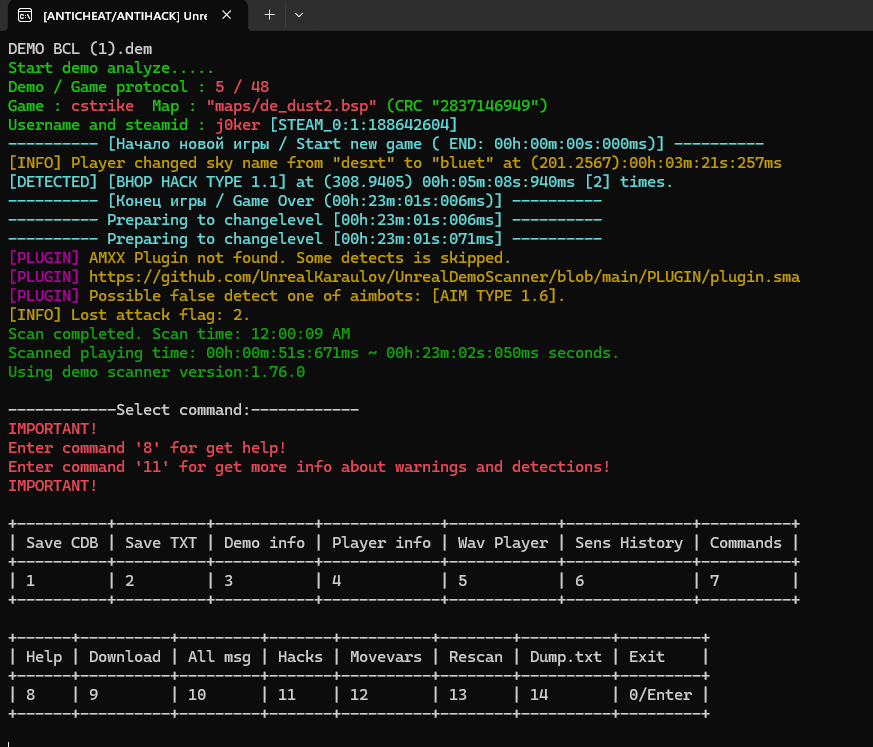Viewport: 873px width, 747px height.
Task: Click the plugin.sma GitHub URL
Action: (x=444, y=277)
